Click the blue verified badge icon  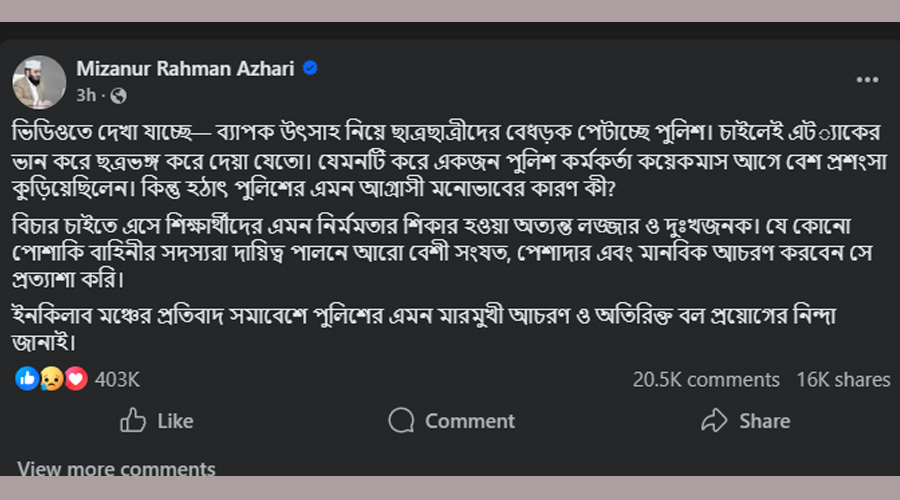[x=311, y=69]
